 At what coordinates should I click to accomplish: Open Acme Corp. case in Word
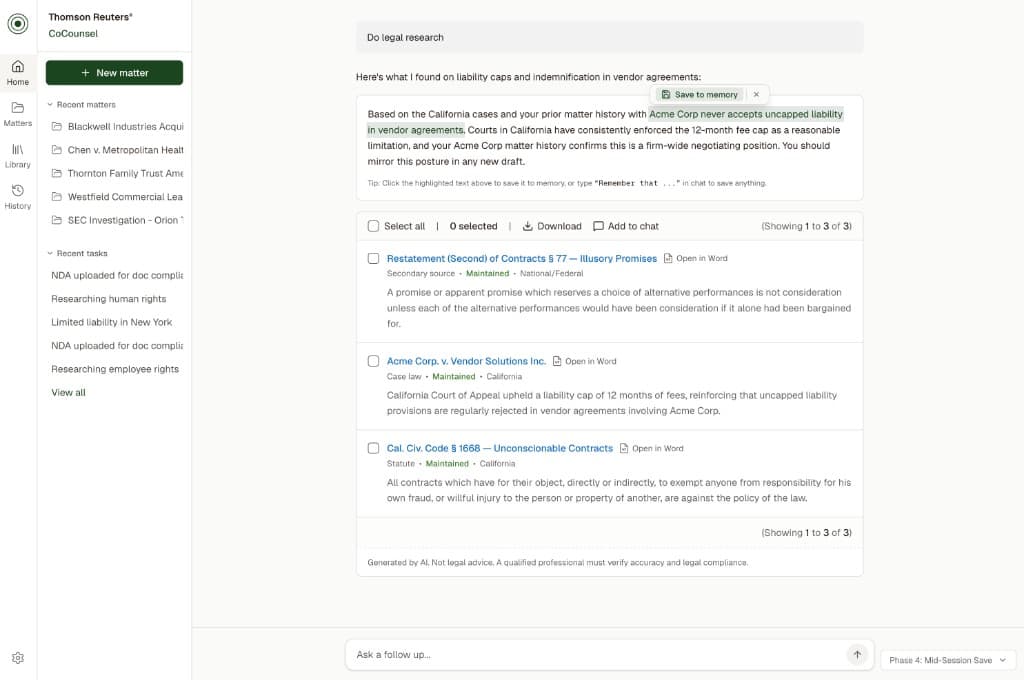[x=584, y=361]
